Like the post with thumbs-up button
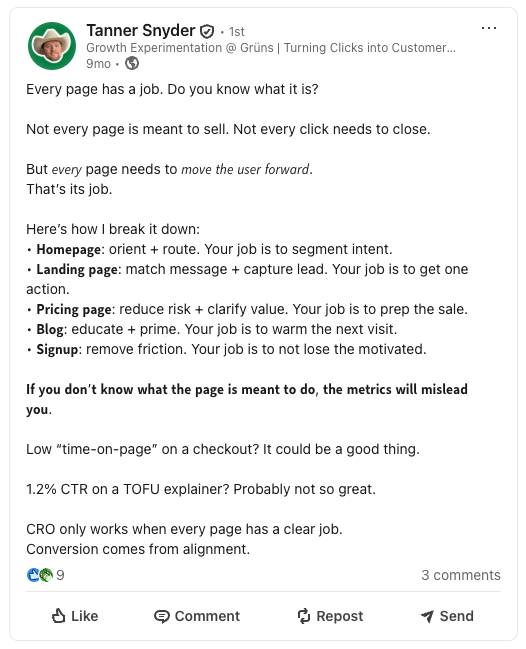 tap(75, 616)
